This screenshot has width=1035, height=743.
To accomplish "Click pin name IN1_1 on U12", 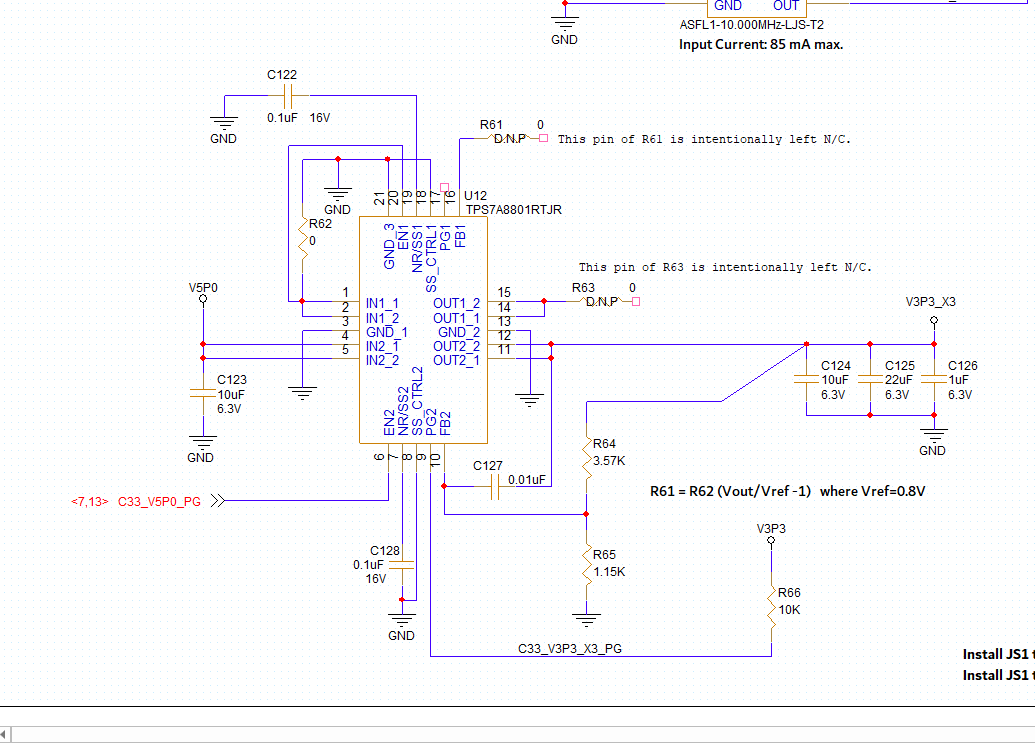I will coord(382,303).
